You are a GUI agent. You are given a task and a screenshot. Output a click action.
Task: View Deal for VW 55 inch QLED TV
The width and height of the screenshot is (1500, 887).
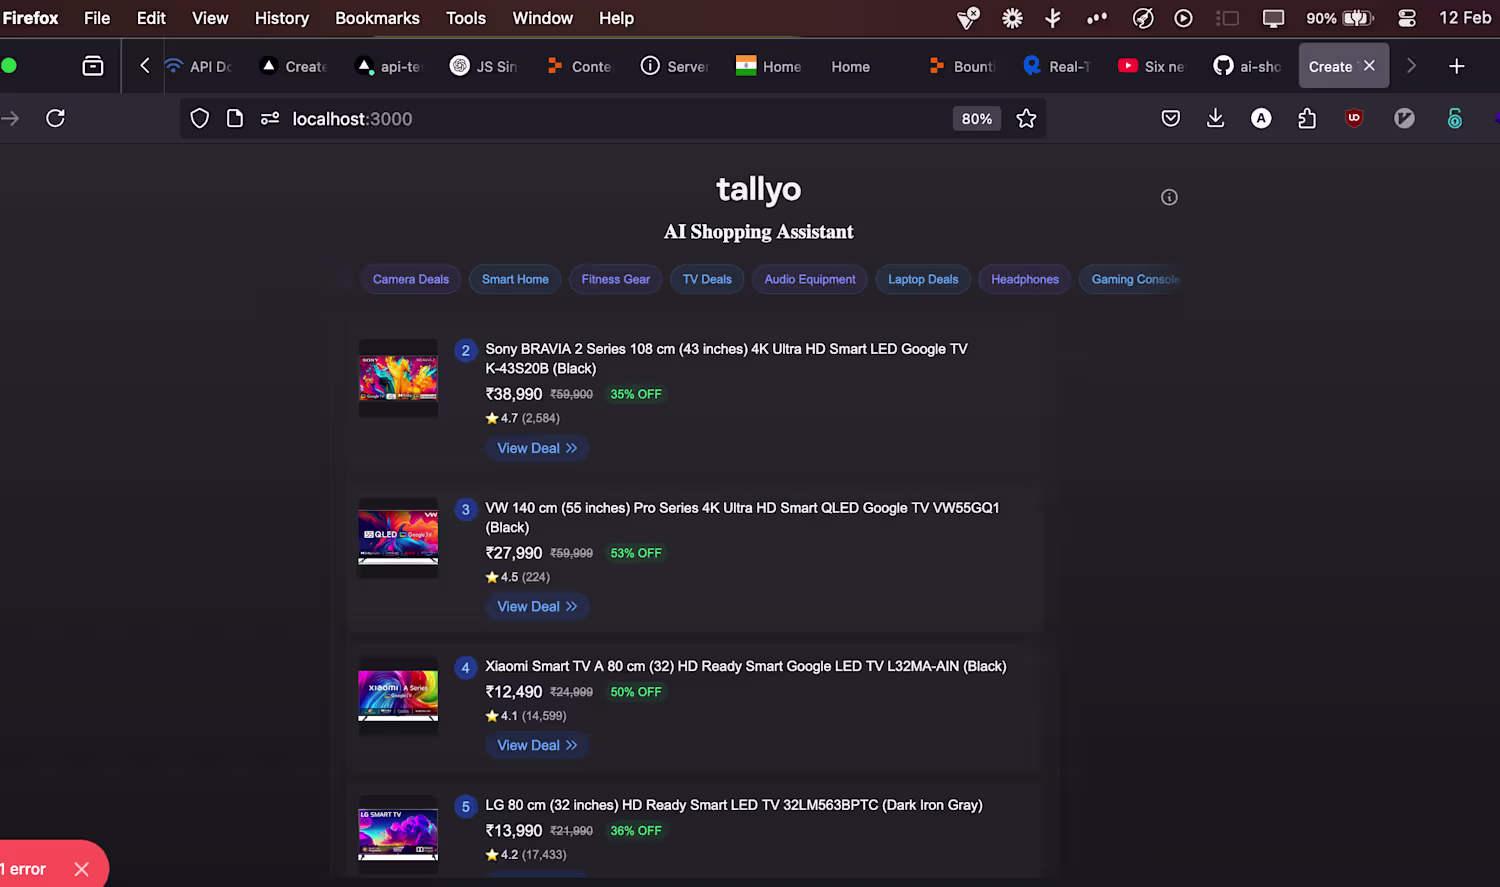tap(537, 606)
